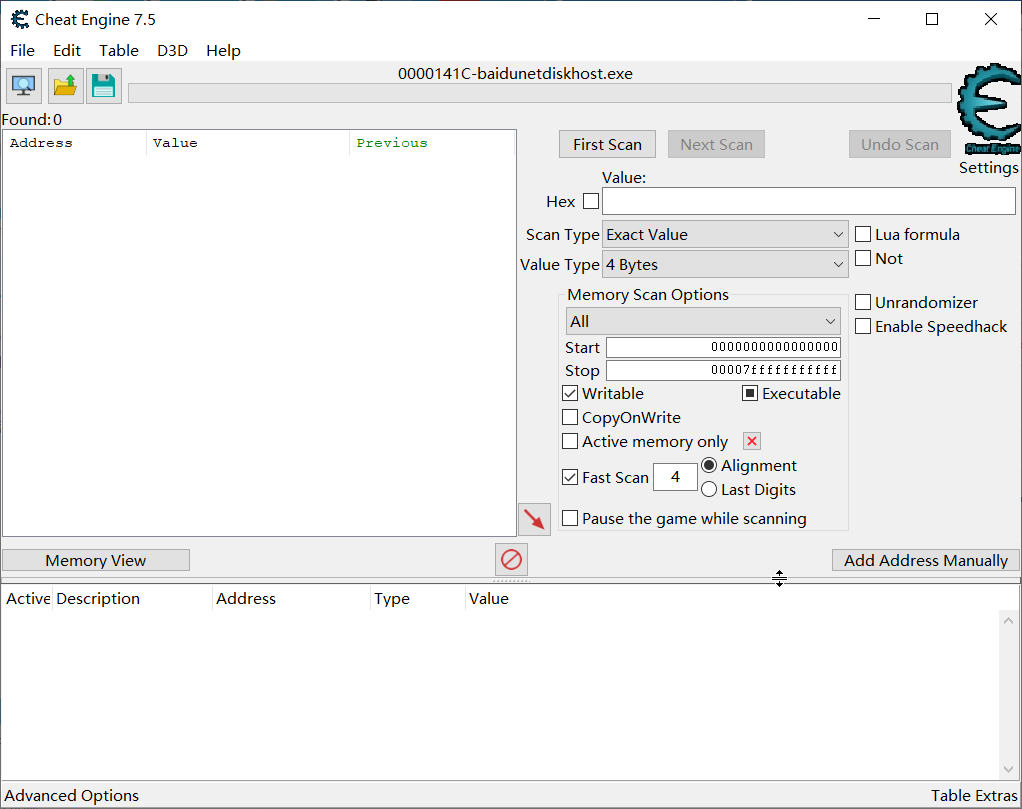
Task: Click the Value input field
Action: tap(809, 201)
